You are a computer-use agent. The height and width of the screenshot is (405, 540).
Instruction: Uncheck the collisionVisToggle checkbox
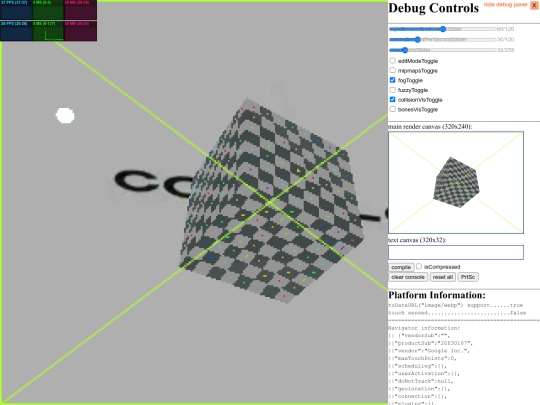pos(392,100)
